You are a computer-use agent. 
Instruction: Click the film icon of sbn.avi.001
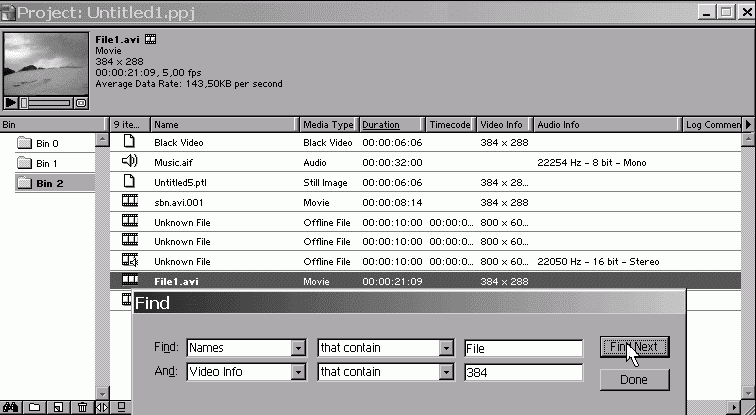[129, 201]
